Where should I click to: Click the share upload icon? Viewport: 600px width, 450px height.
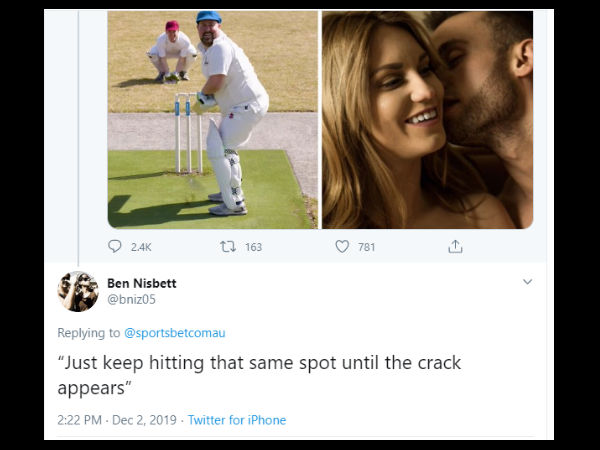[x=456, y=246]
